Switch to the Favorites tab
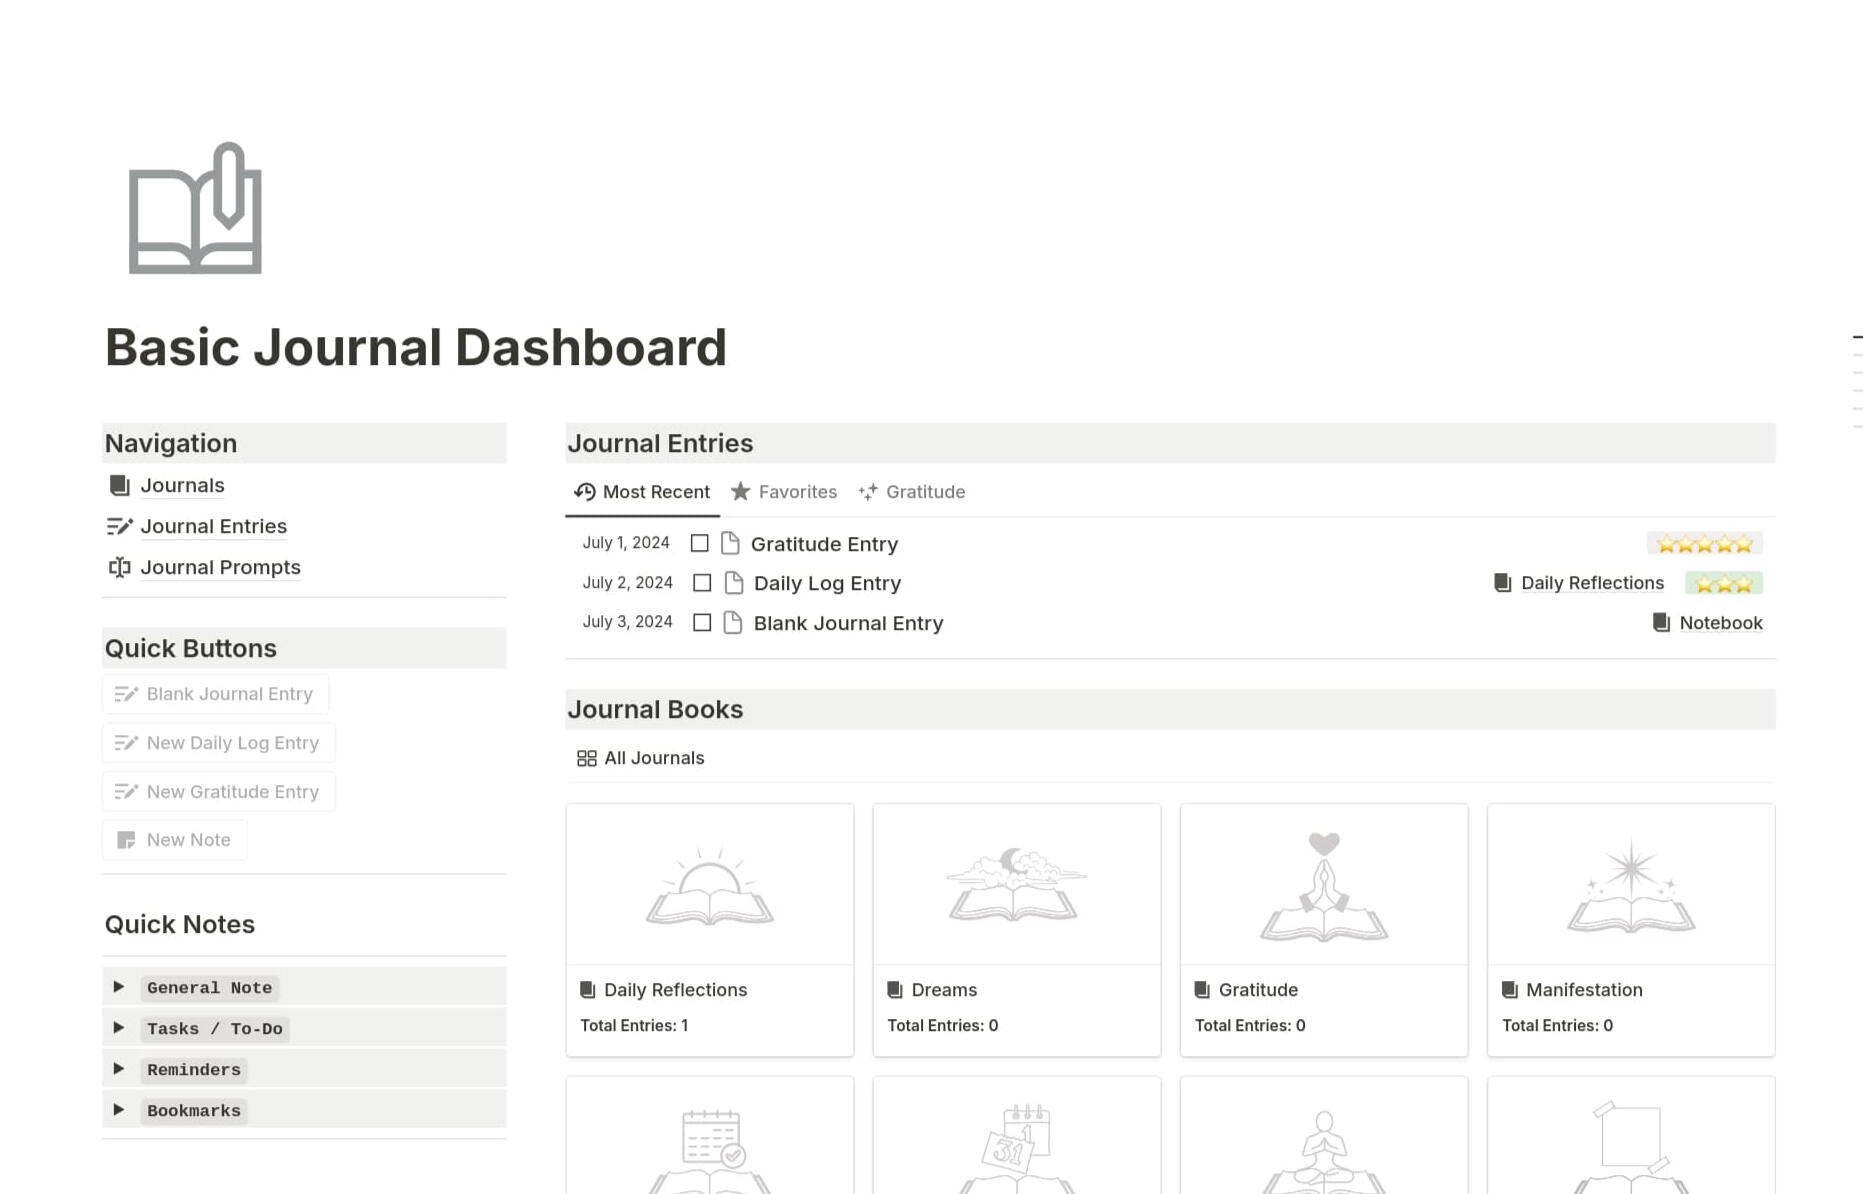 [784, 492]
